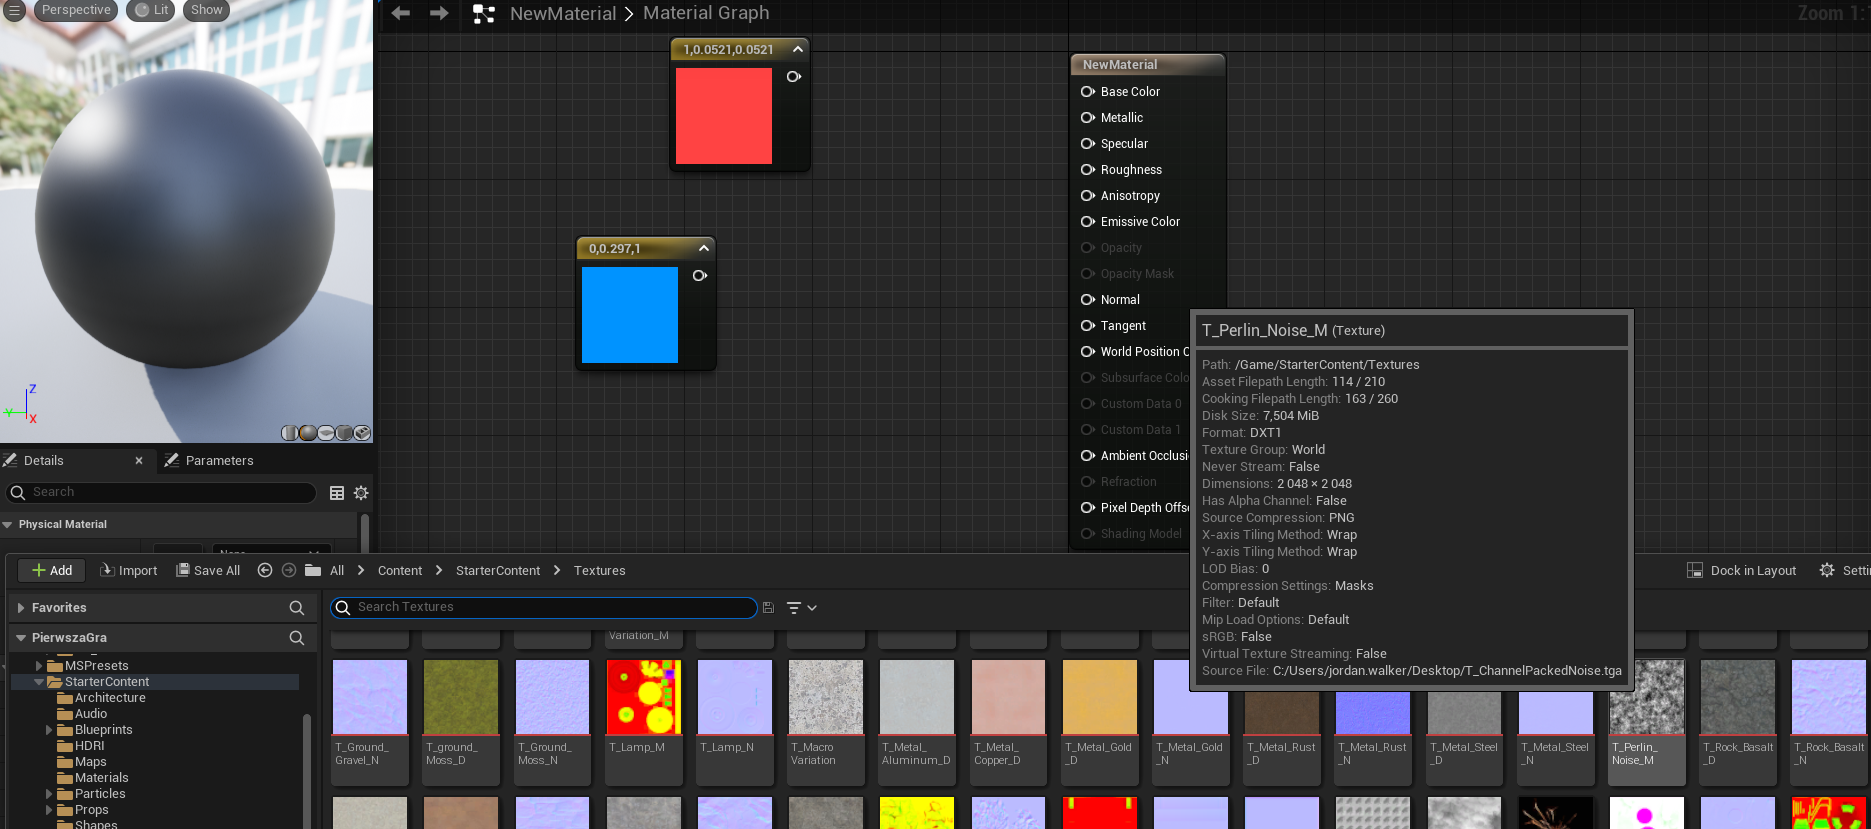Click the graph forward navigation arrow
1871x829 pixels.
click(439, 13)
